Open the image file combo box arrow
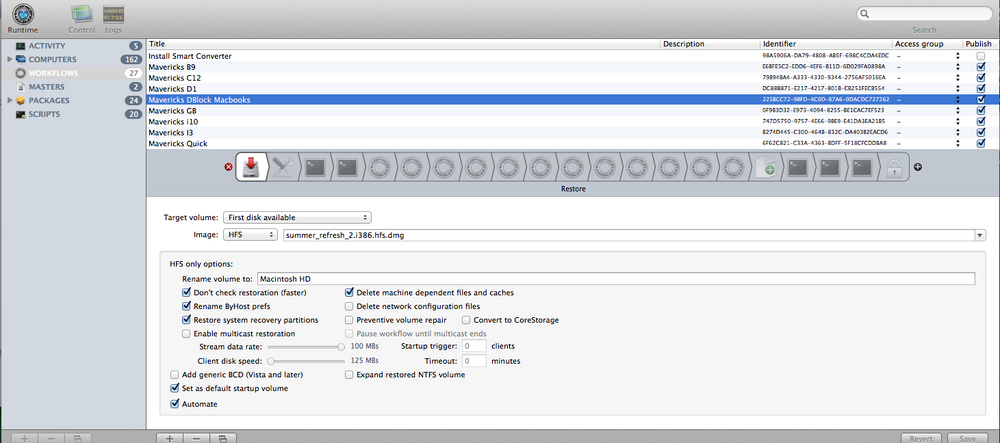This screenshot has height=443, width=1000. click(980, 235)
